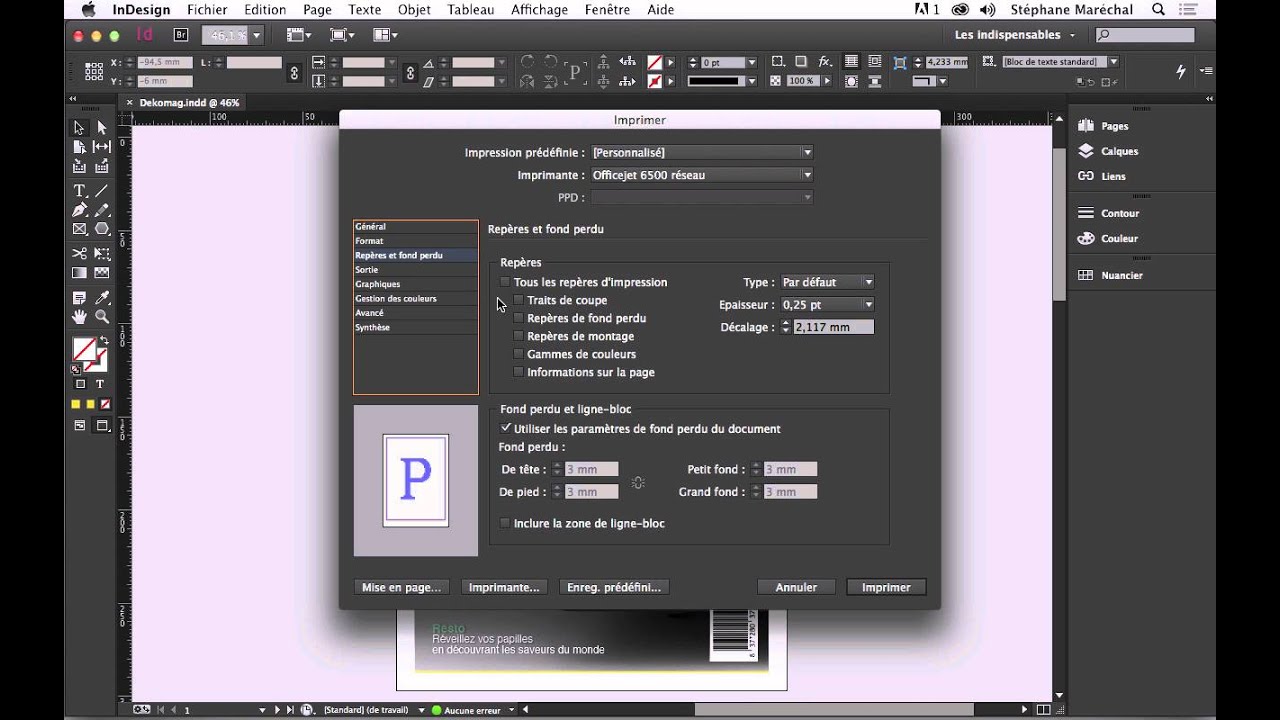Viewport: 1280px width, 720px height.
Task: Select the Polygon shape tool
Action: click(101, 229)
